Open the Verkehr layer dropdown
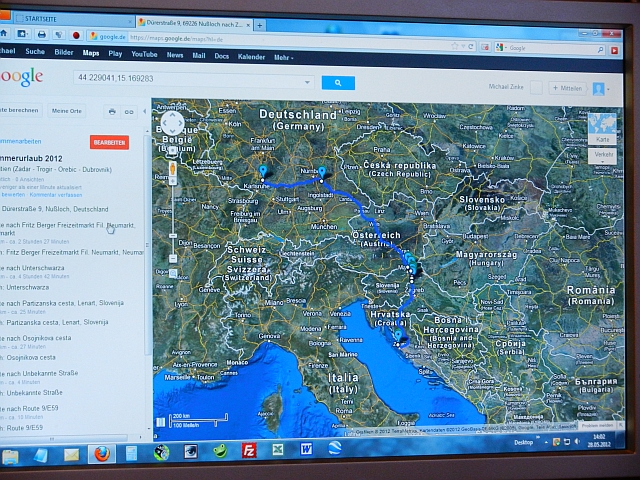This screenshot has height=480, width=640. (x=603, y=156)
